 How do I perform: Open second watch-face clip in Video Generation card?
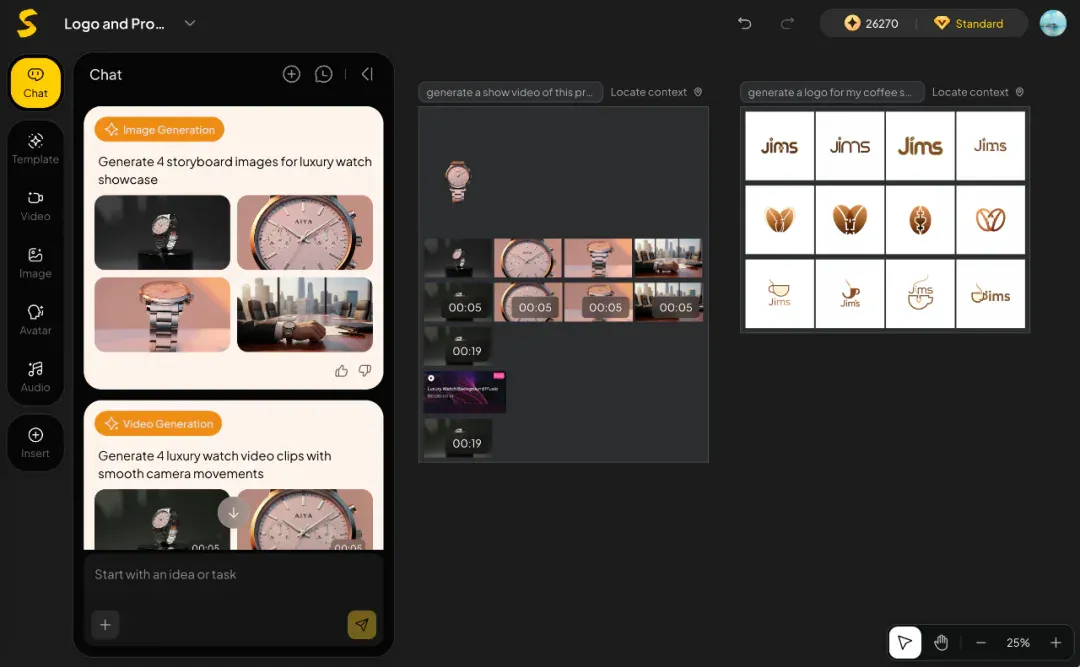point(305,520)
